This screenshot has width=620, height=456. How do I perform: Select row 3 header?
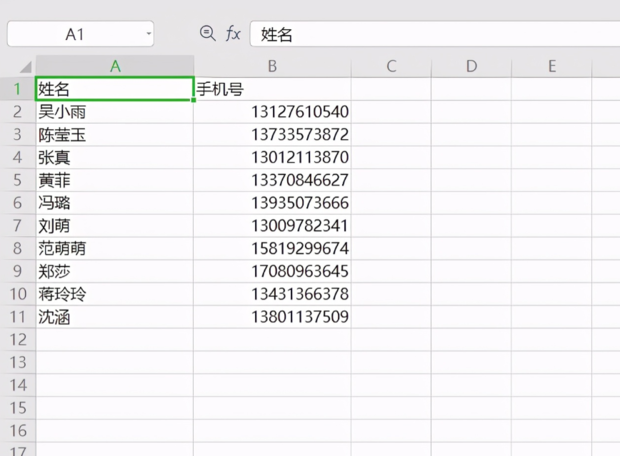pyautogui.click(x=18, y=134)
